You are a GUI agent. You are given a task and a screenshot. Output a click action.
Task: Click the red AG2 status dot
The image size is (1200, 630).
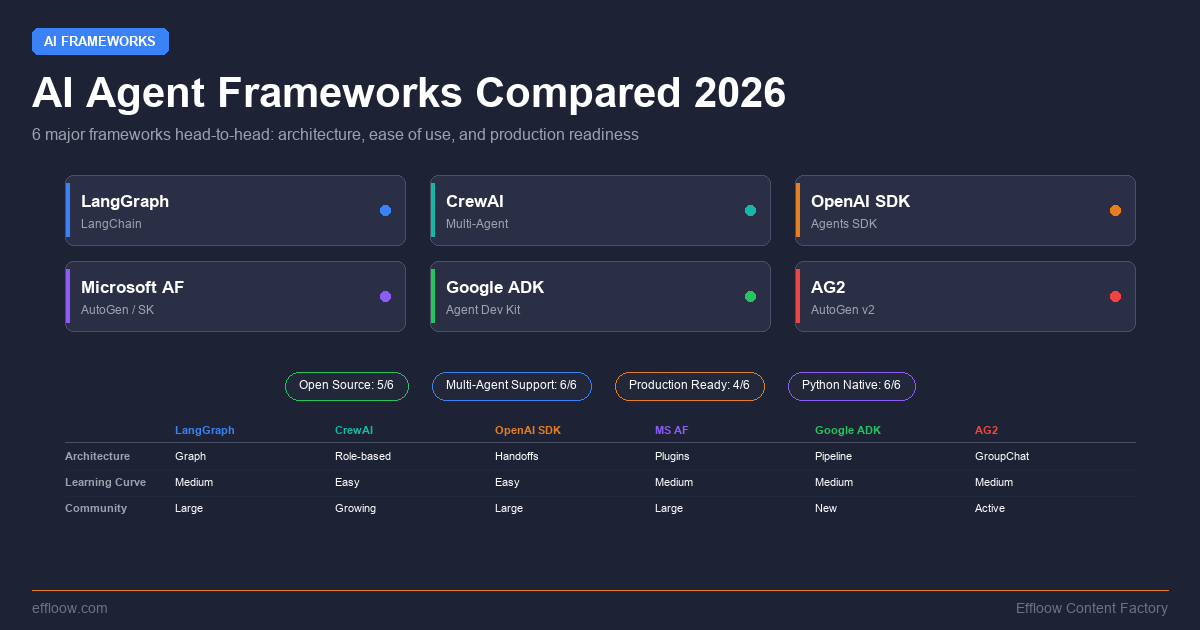pos(1115,296)
